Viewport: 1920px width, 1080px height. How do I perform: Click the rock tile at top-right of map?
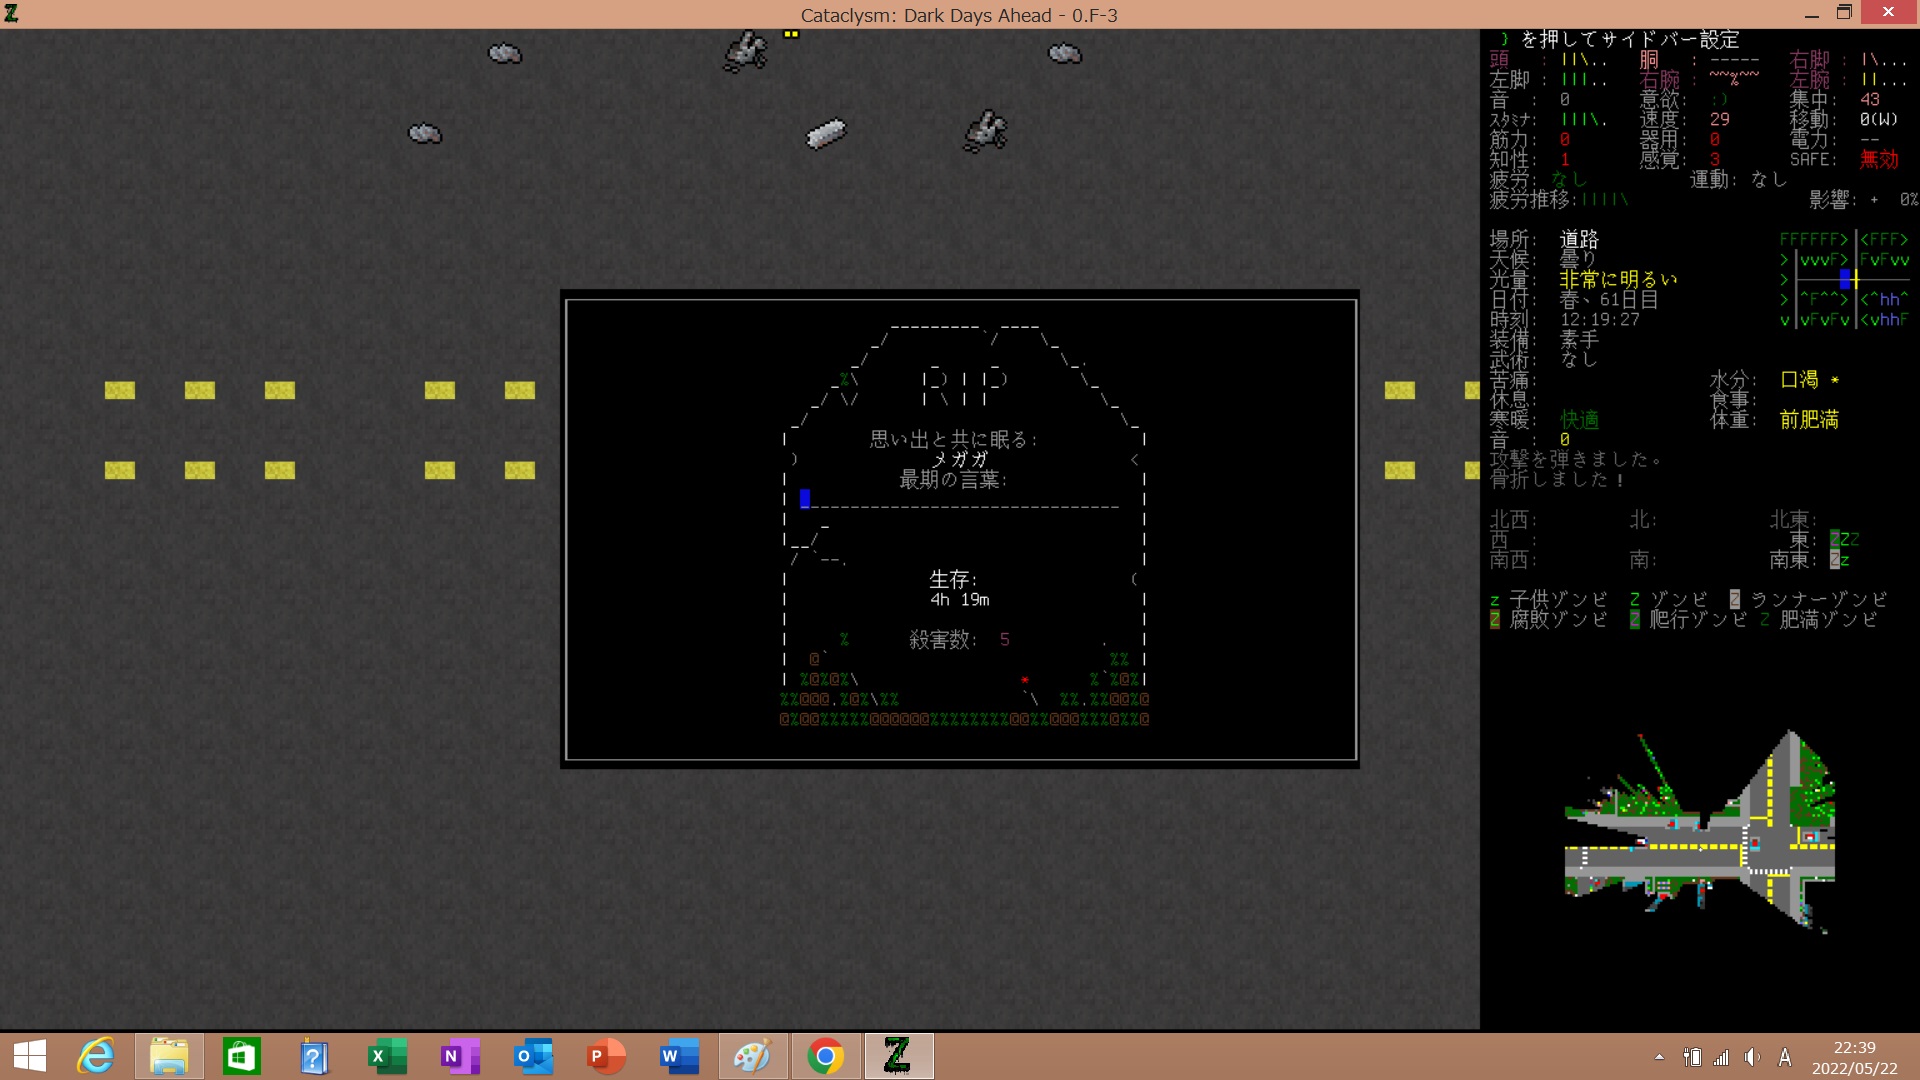(x=1064, y=53)
